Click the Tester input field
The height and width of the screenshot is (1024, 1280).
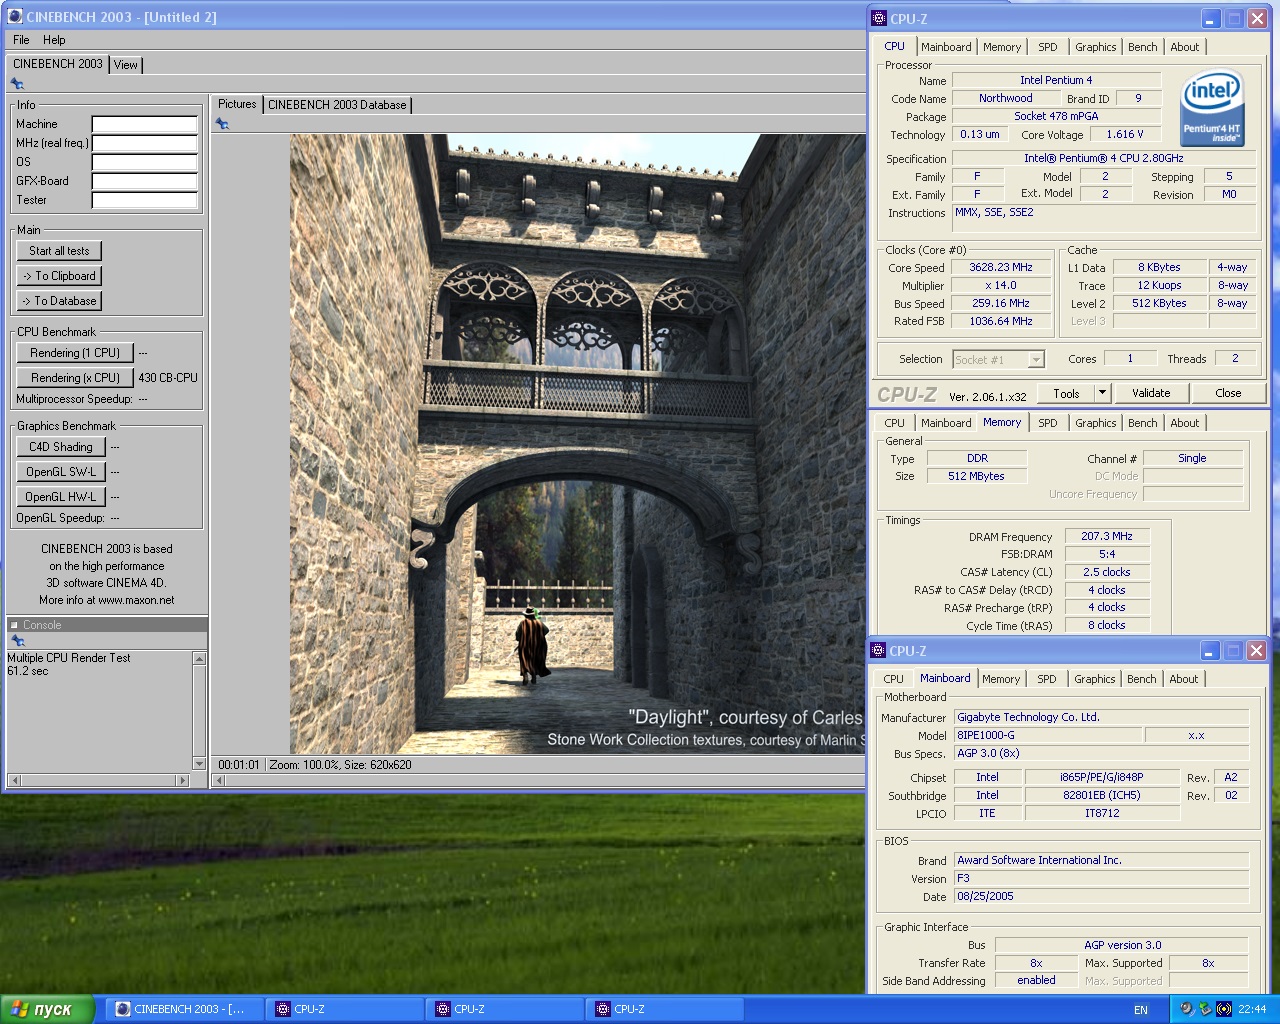tap(145, 200)
